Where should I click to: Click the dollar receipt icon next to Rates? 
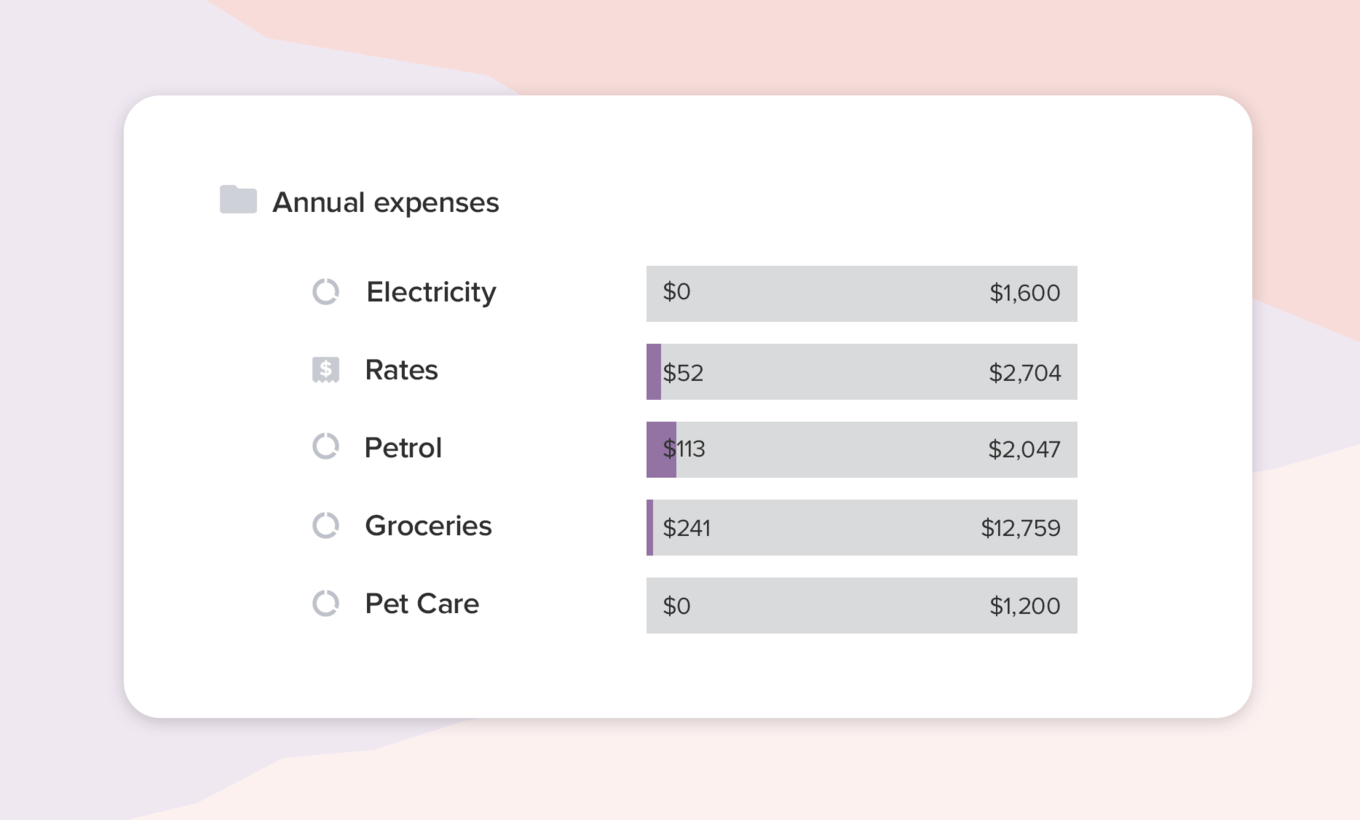325,370
